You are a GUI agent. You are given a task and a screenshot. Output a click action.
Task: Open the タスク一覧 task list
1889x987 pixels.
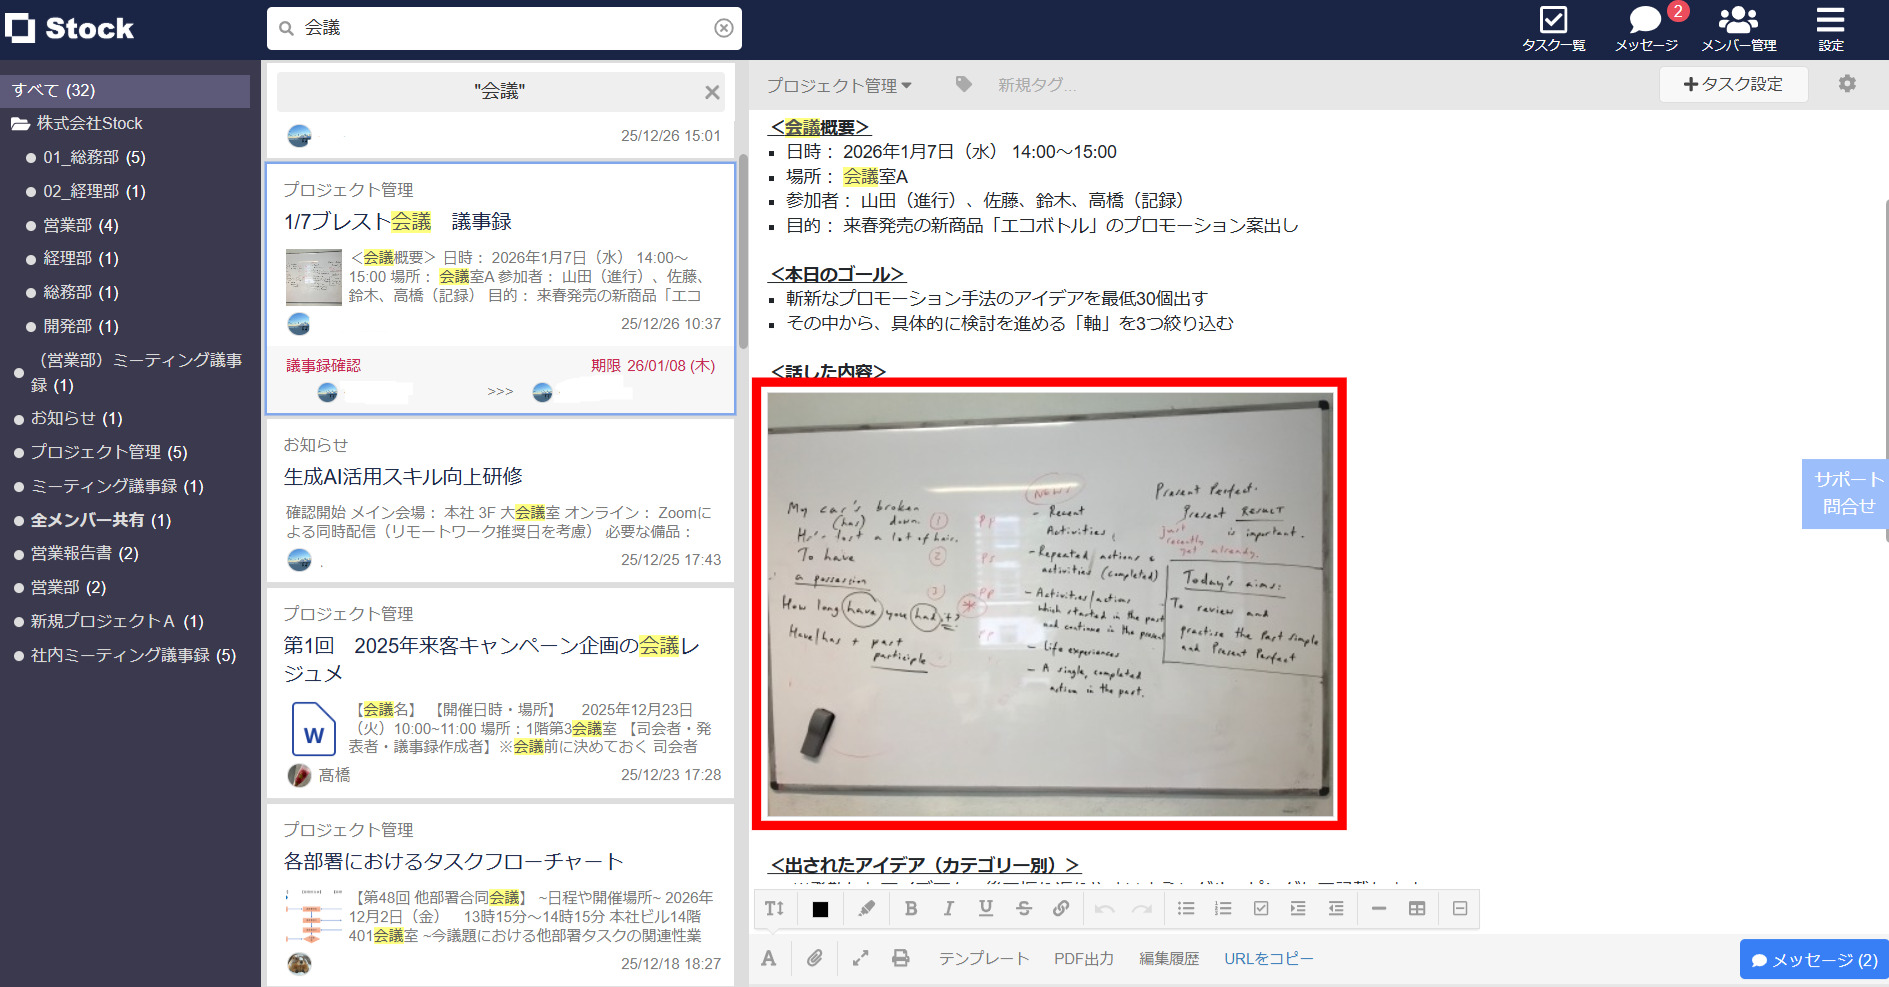(1552, 27)
